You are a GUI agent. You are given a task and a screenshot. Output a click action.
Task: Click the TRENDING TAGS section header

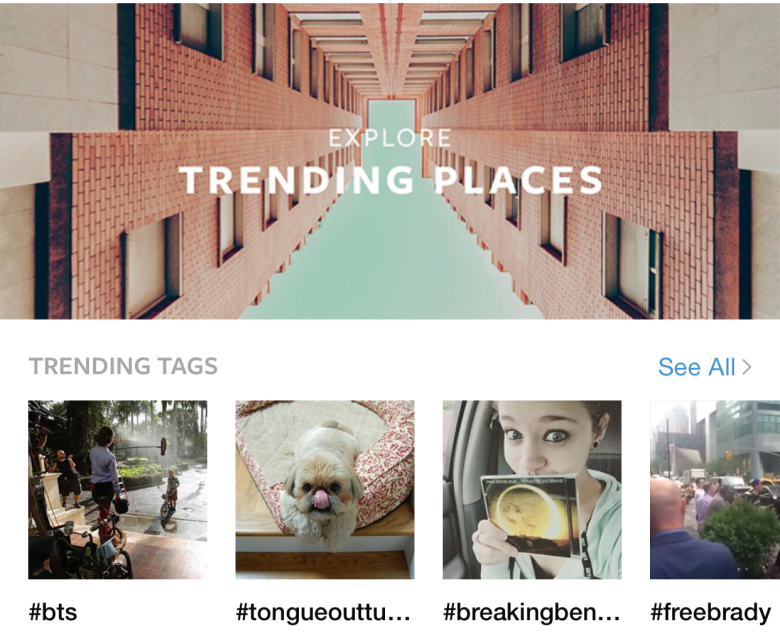click(123, 366)
